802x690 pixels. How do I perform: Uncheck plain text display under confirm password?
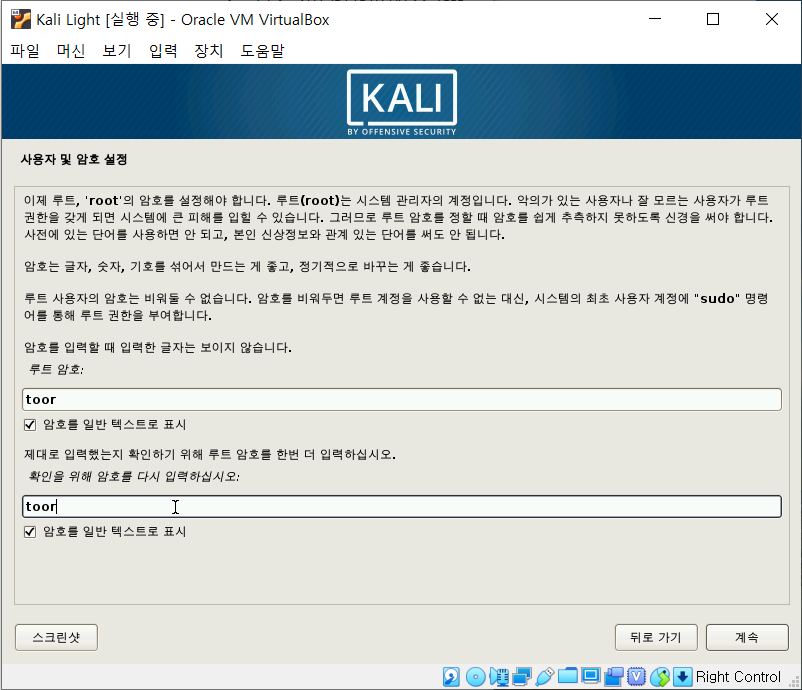point(30,532)
